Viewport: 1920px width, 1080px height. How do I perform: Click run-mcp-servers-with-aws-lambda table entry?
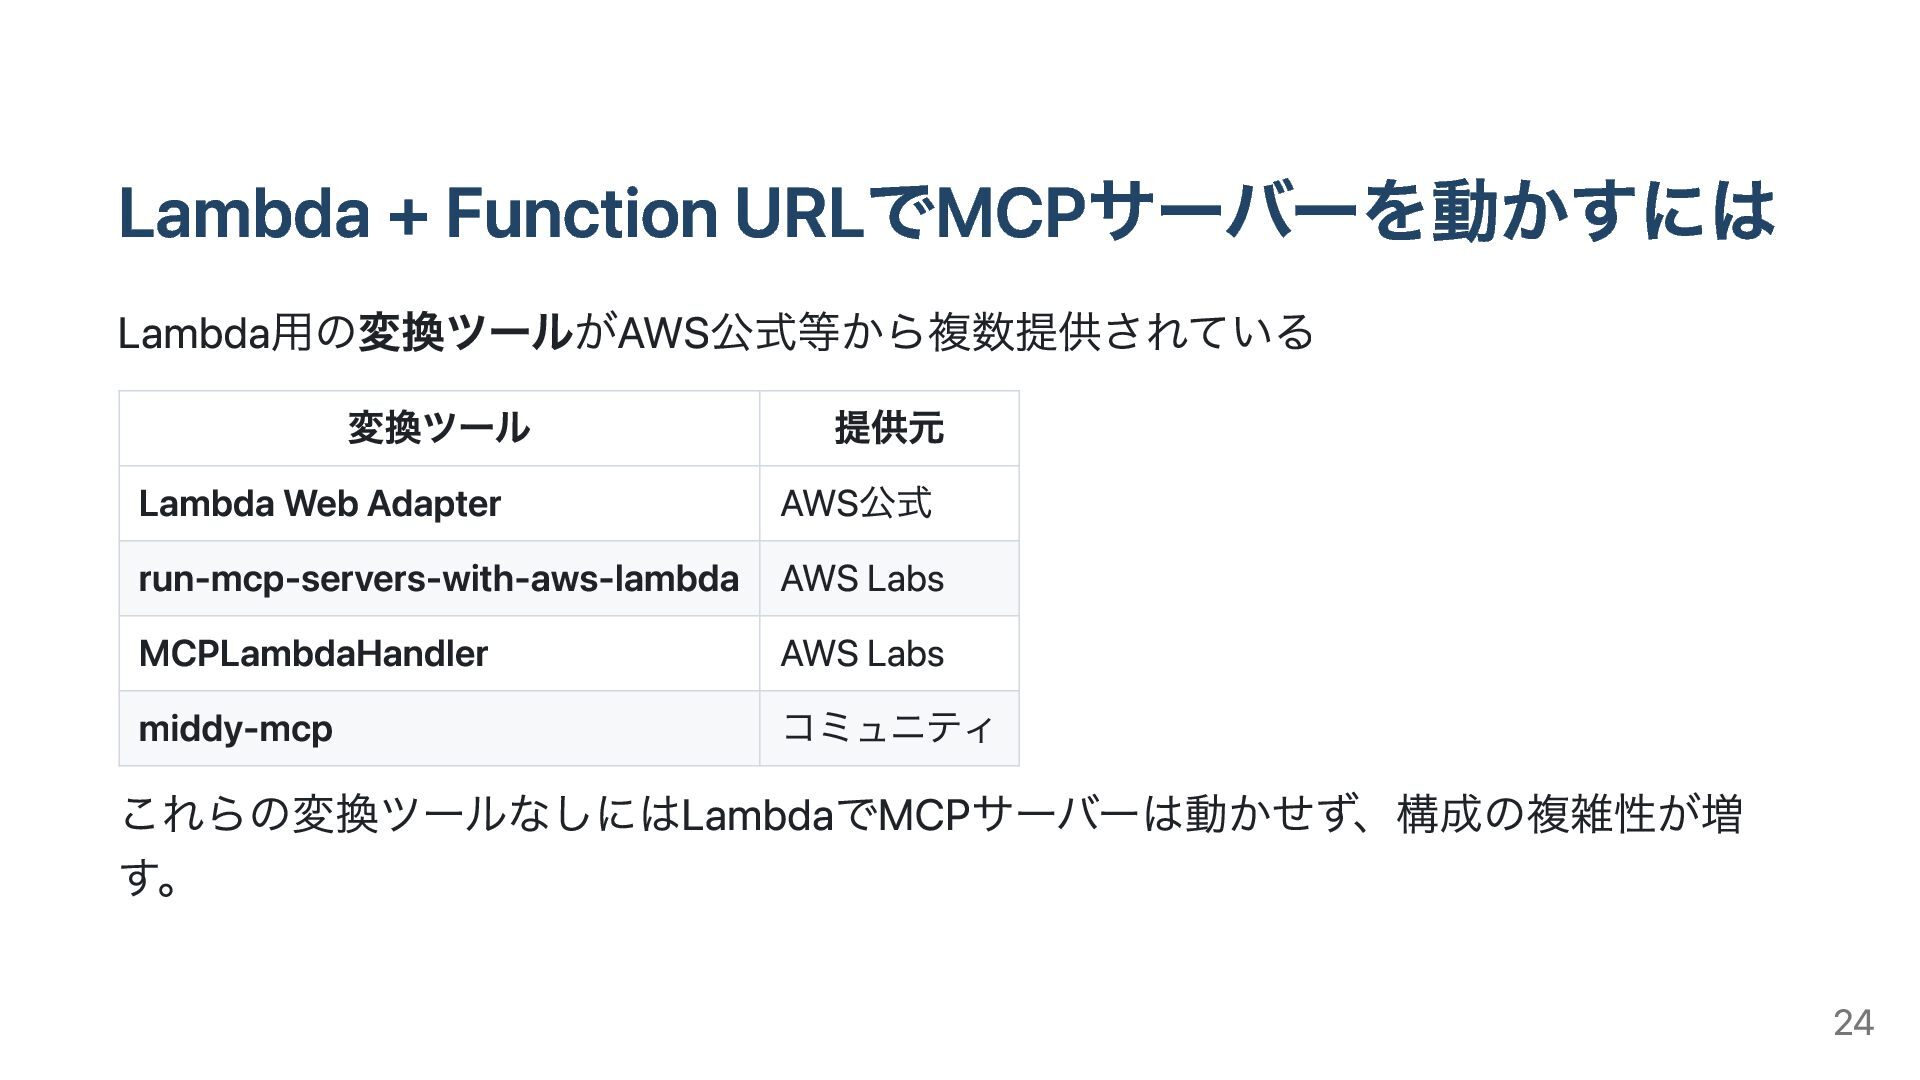click(438, 578)
